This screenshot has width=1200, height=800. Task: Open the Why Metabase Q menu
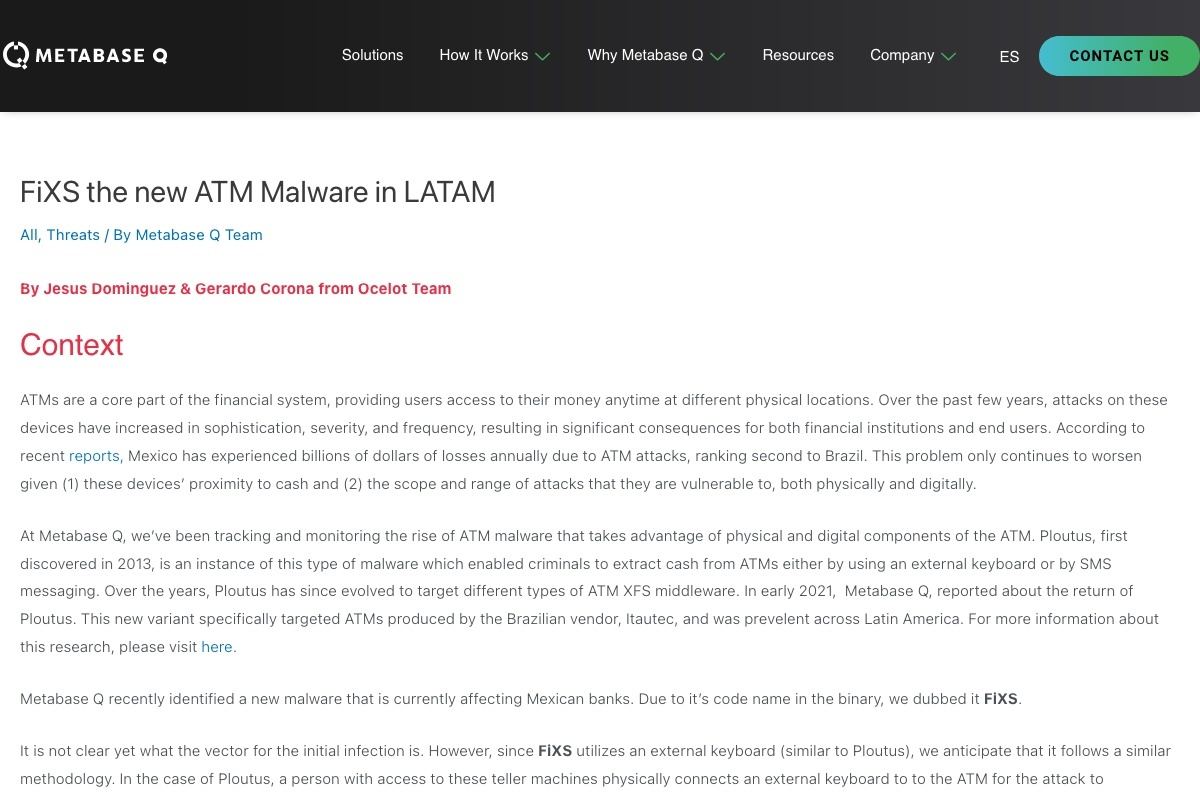tap(645, 55)
